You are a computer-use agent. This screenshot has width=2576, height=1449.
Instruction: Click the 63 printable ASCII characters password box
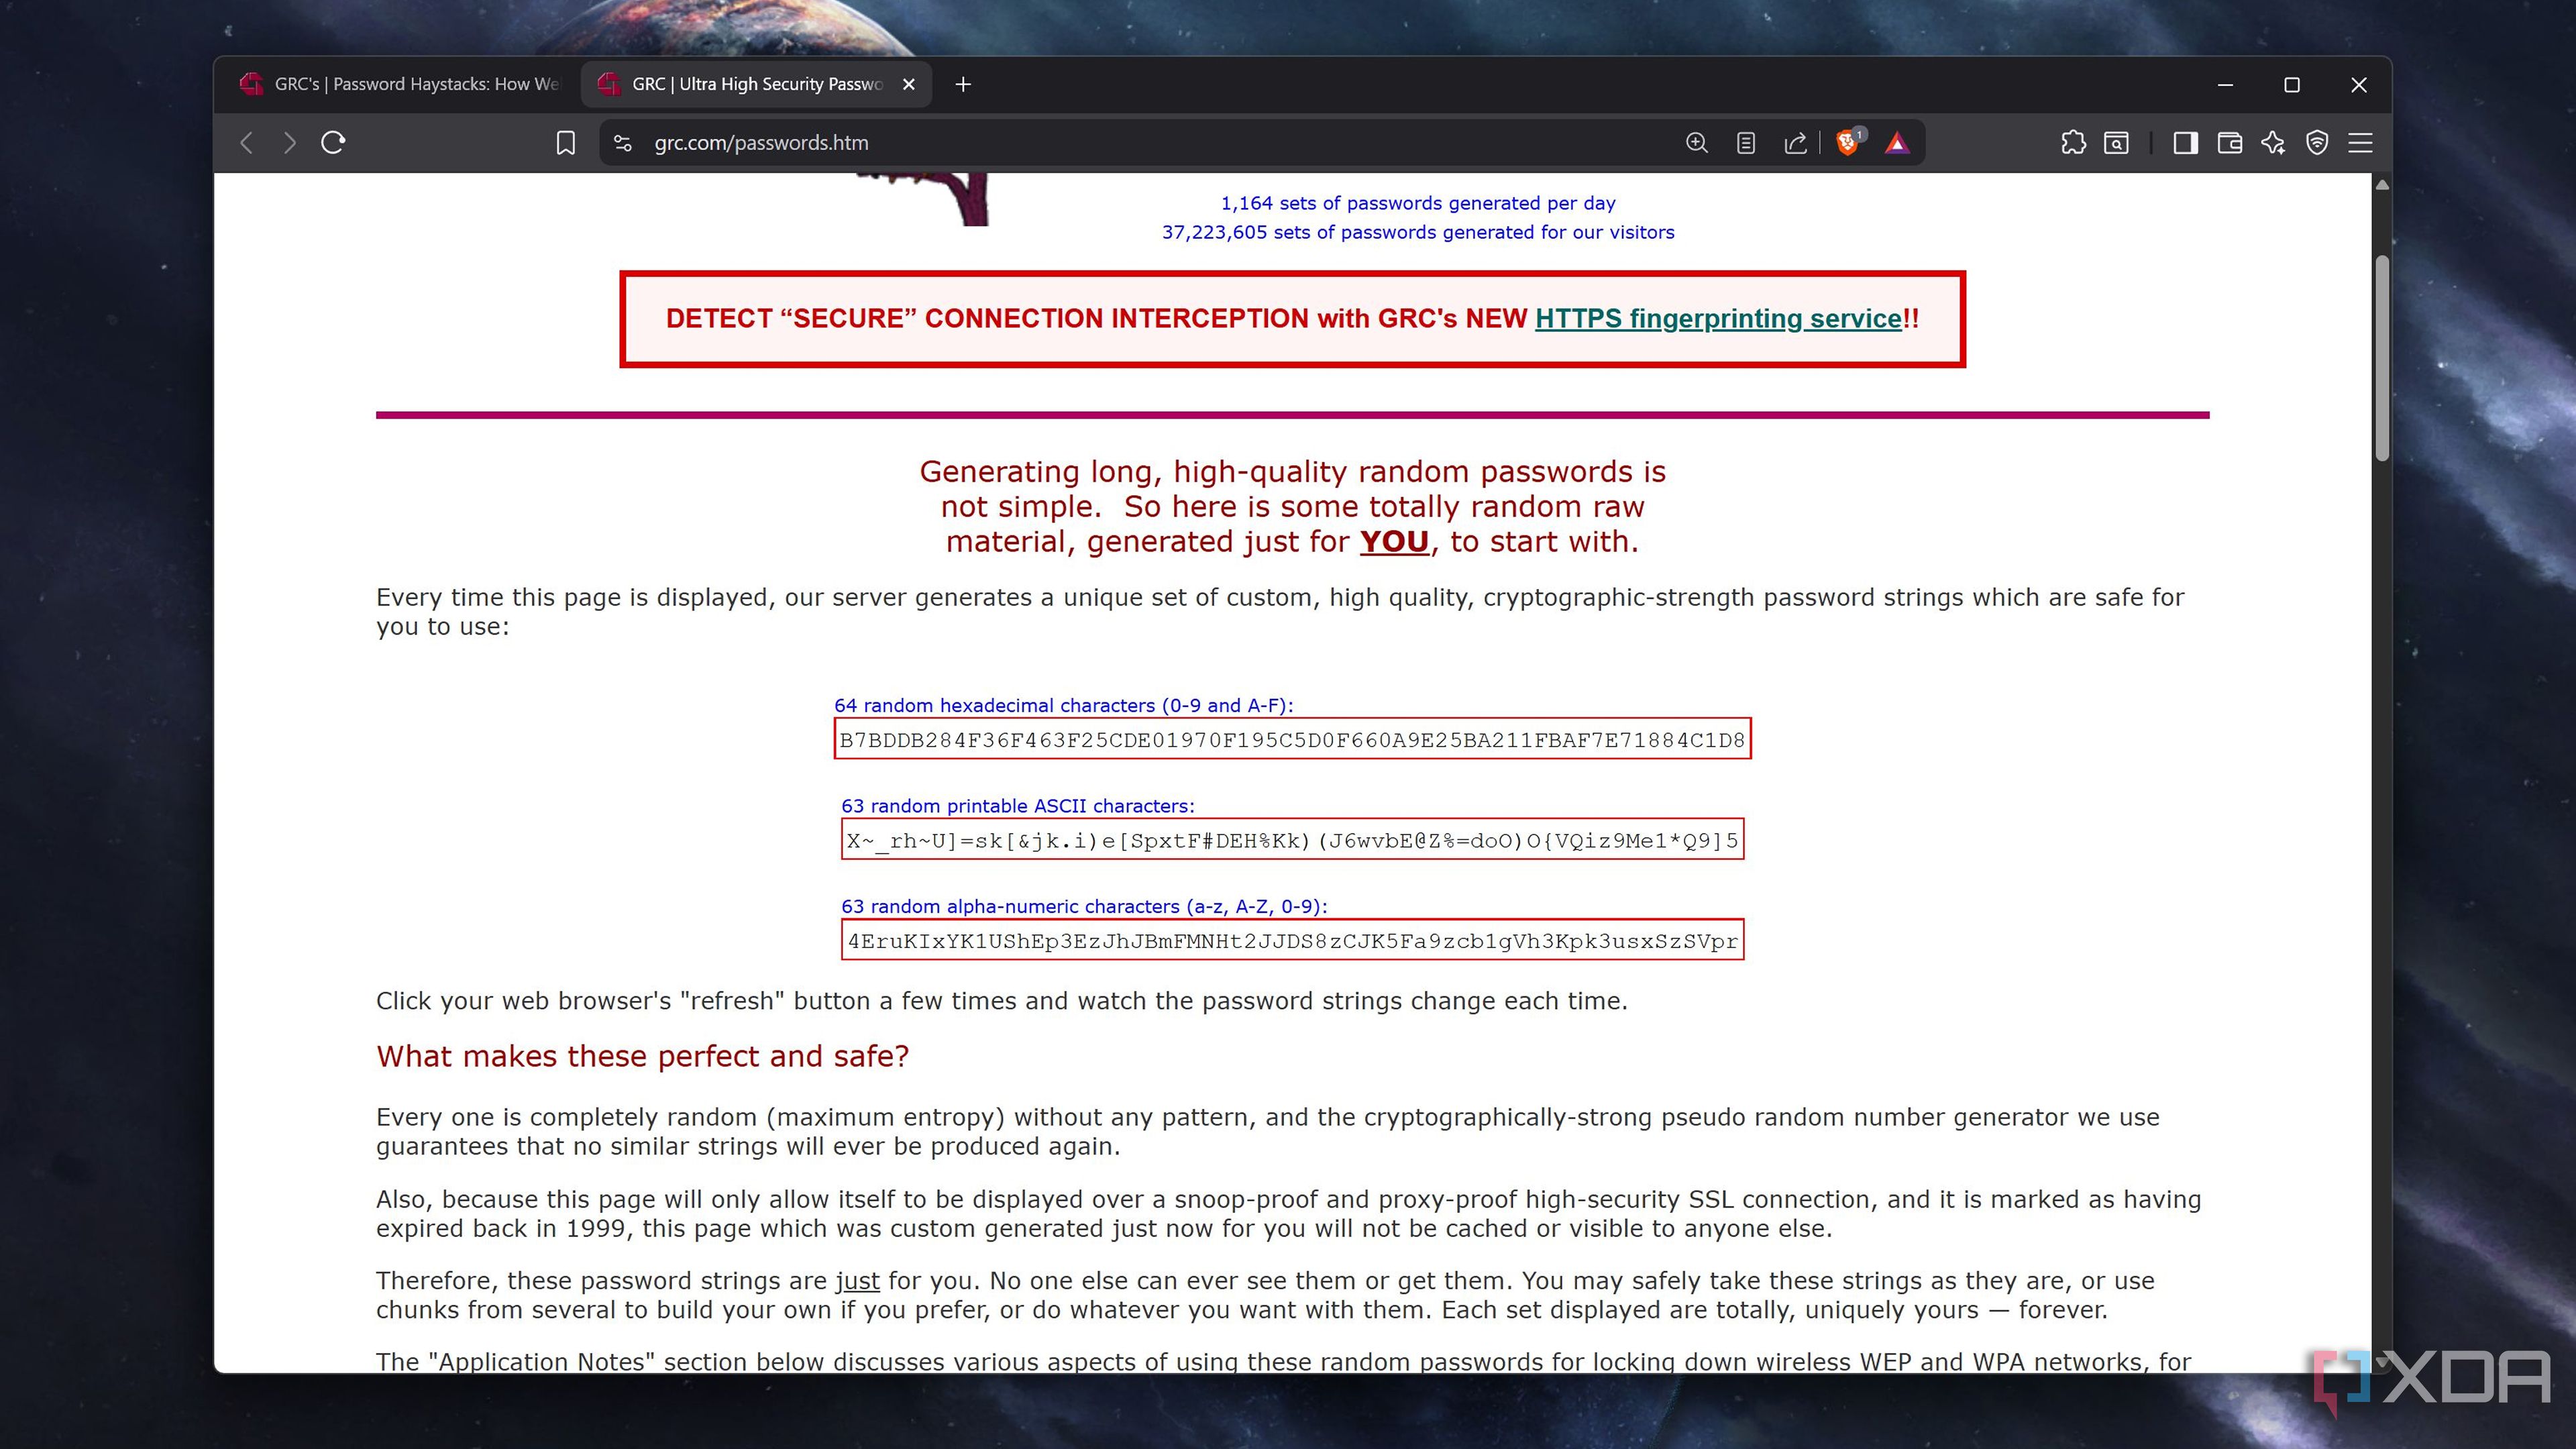point(1292,840)
